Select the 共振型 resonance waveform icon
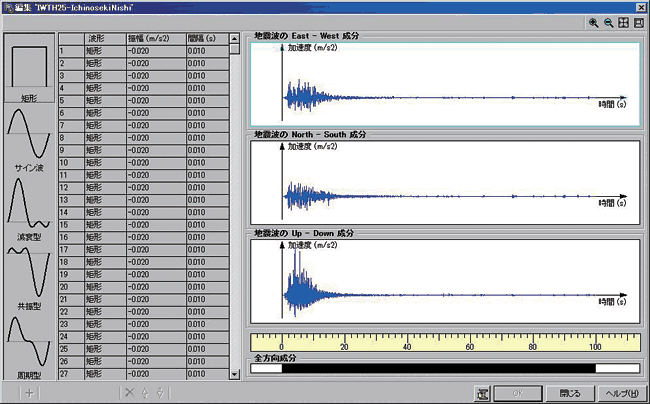 30,271
